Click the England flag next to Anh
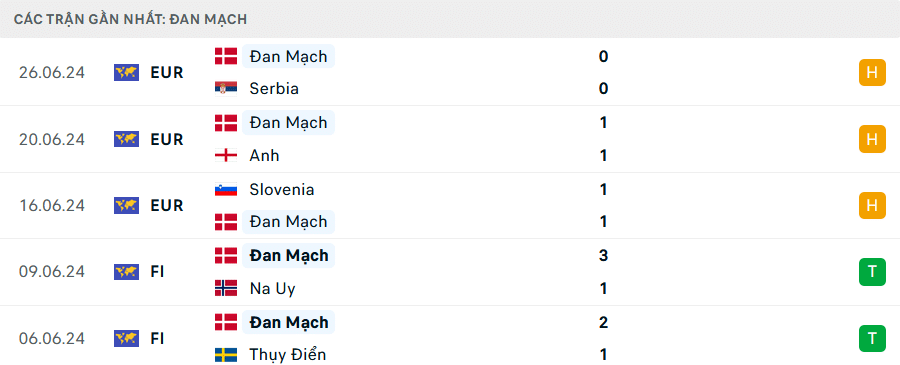 coord(226,155)
